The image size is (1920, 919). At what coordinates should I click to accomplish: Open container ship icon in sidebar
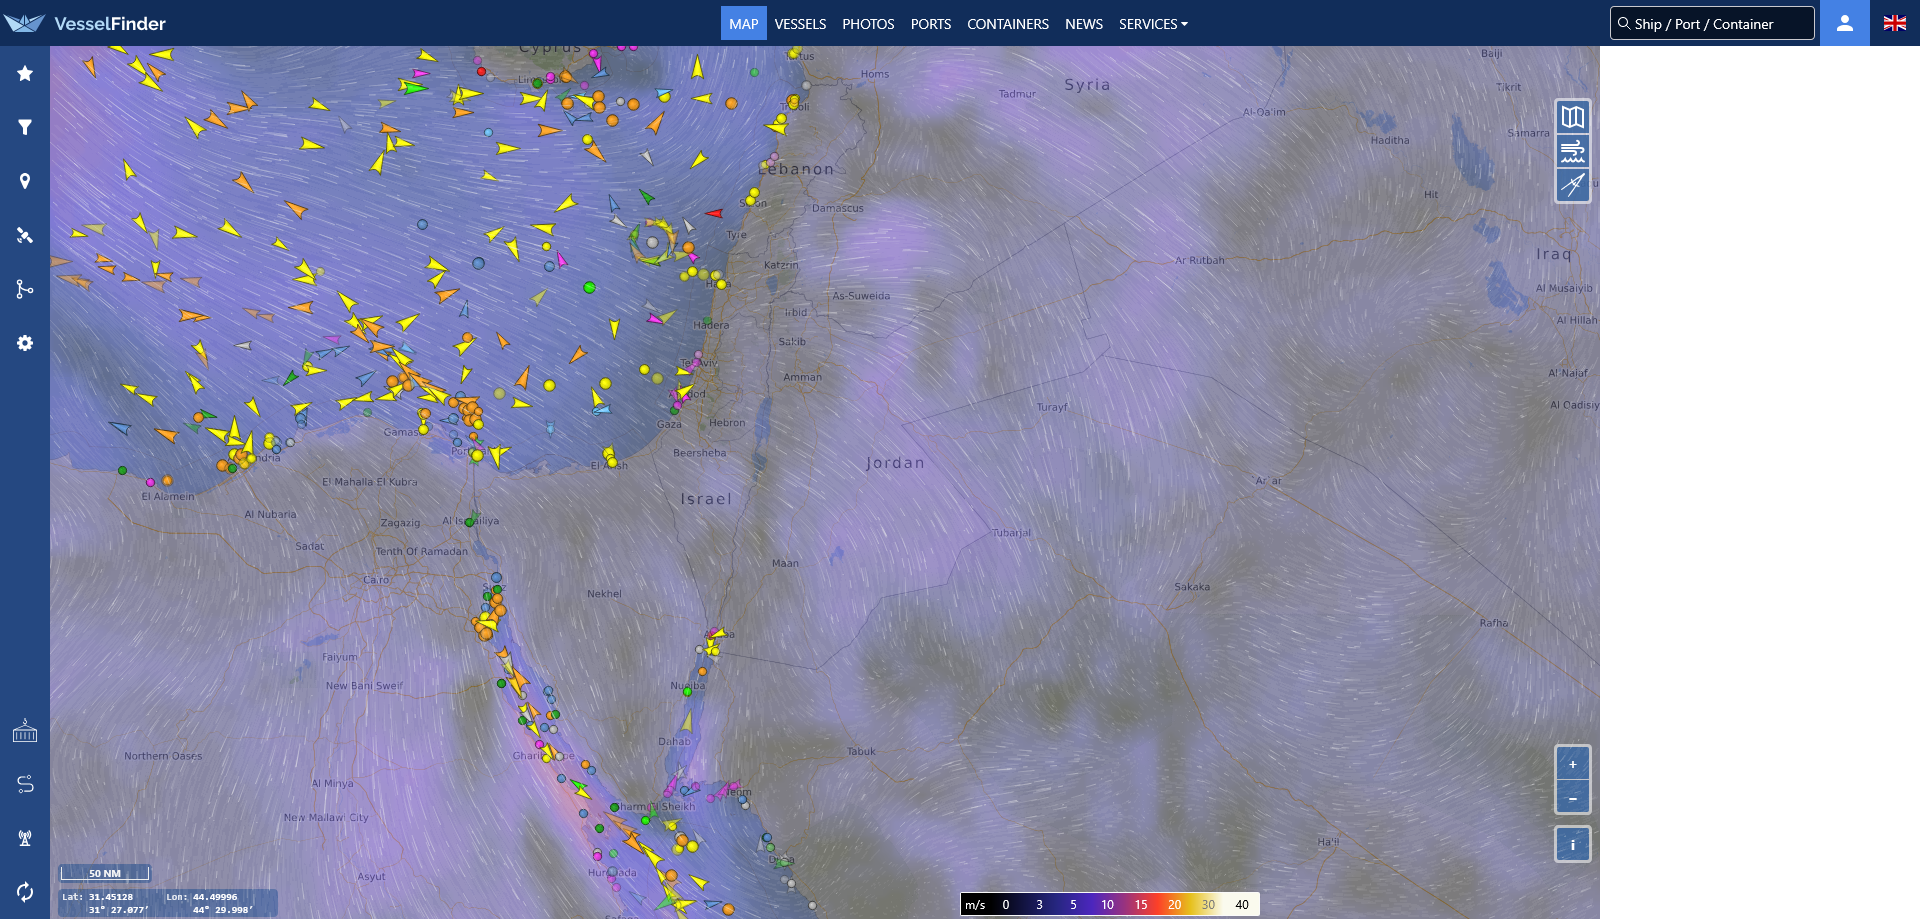point(25,731)
